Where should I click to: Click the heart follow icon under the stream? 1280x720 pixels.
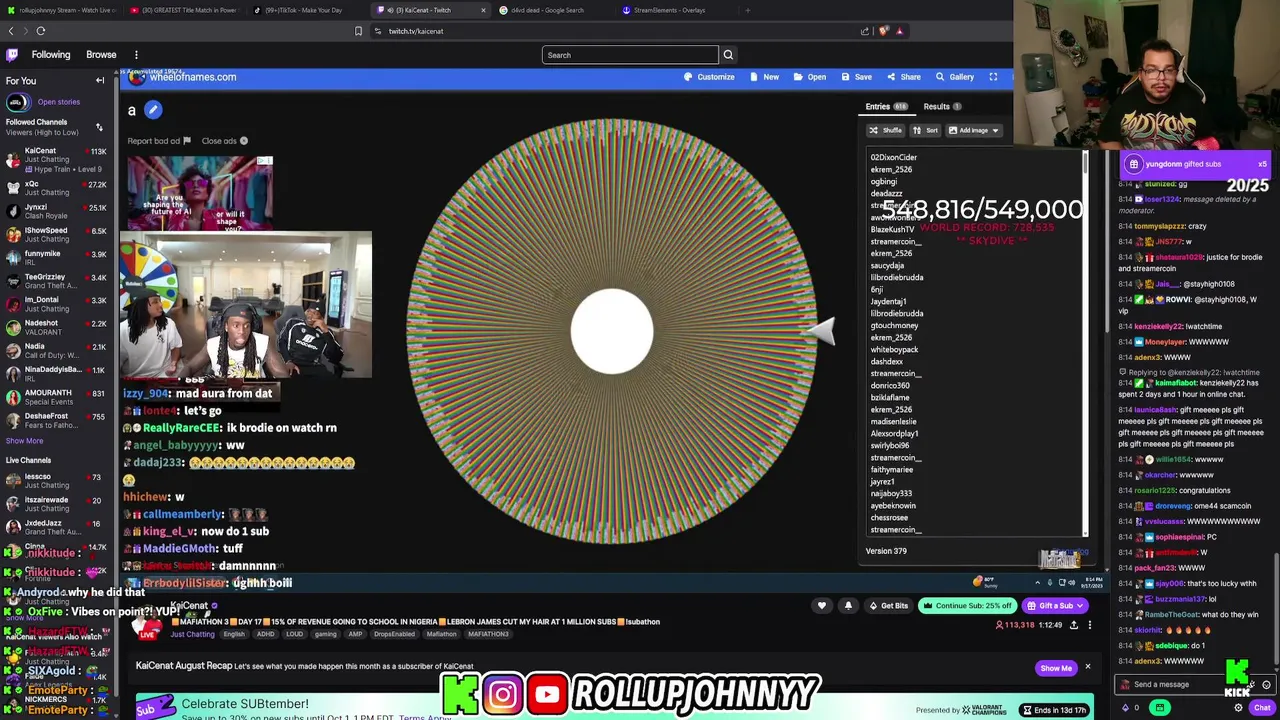point(822,606)
